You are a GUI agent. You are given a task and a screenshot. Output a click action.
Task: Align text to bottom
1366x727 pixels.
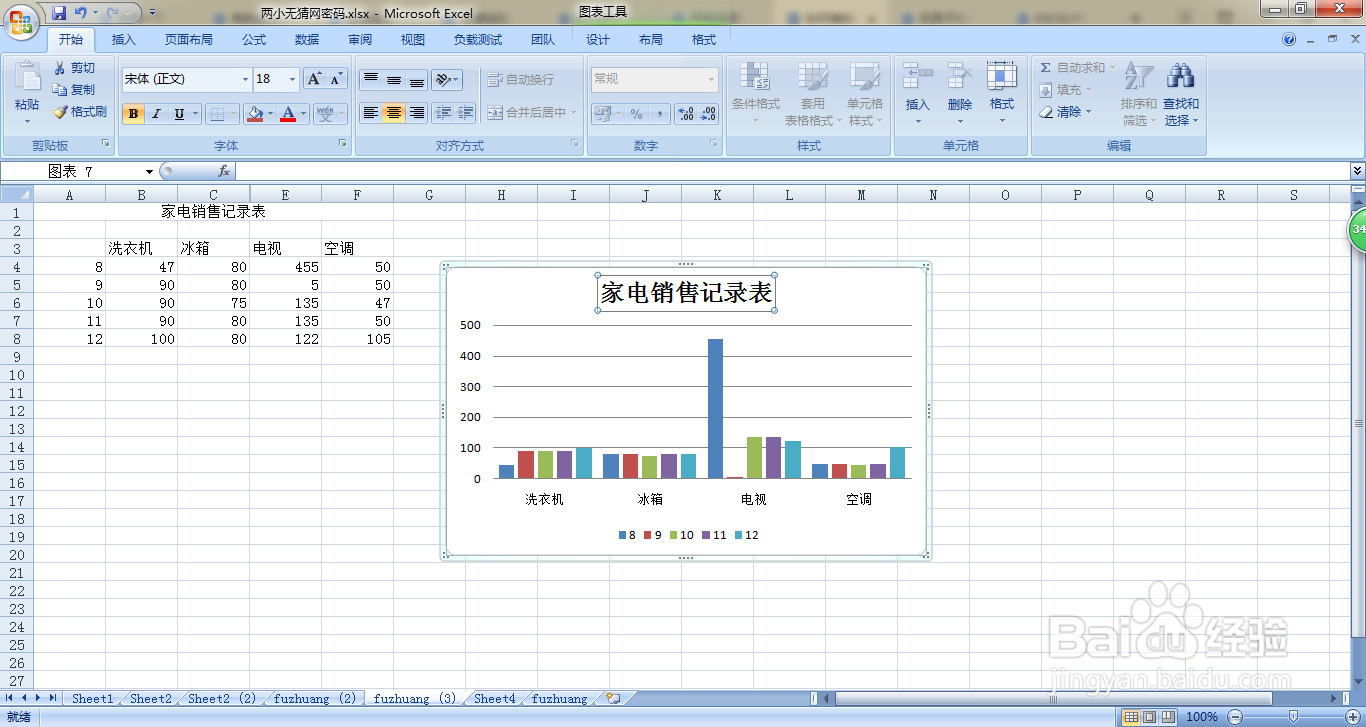click(417, 79)
